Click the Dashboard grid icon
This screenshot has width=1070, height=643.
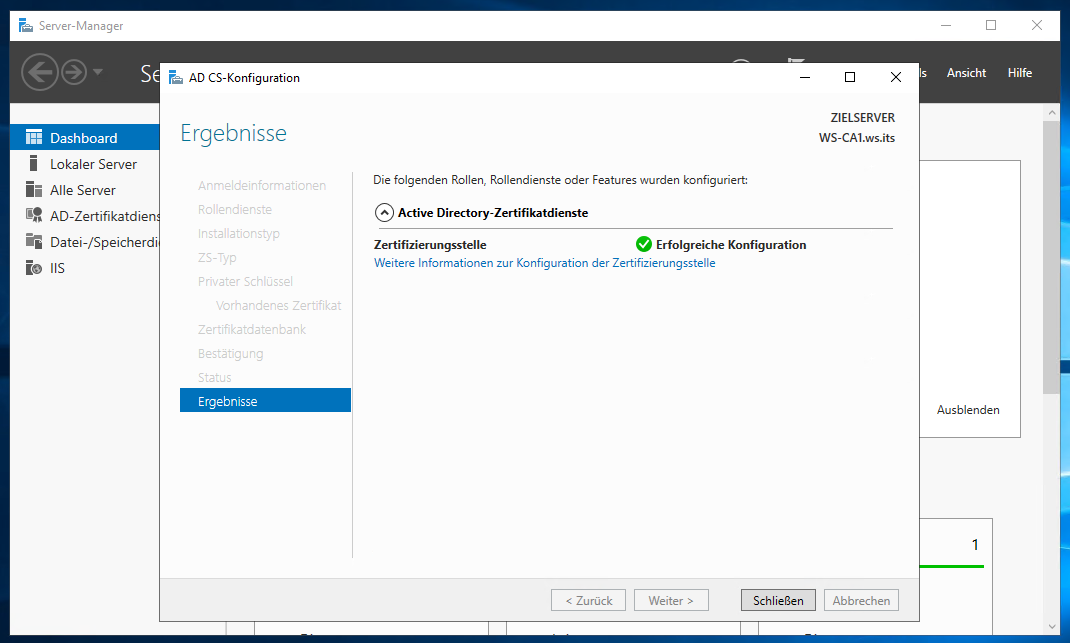coord(33,137)
